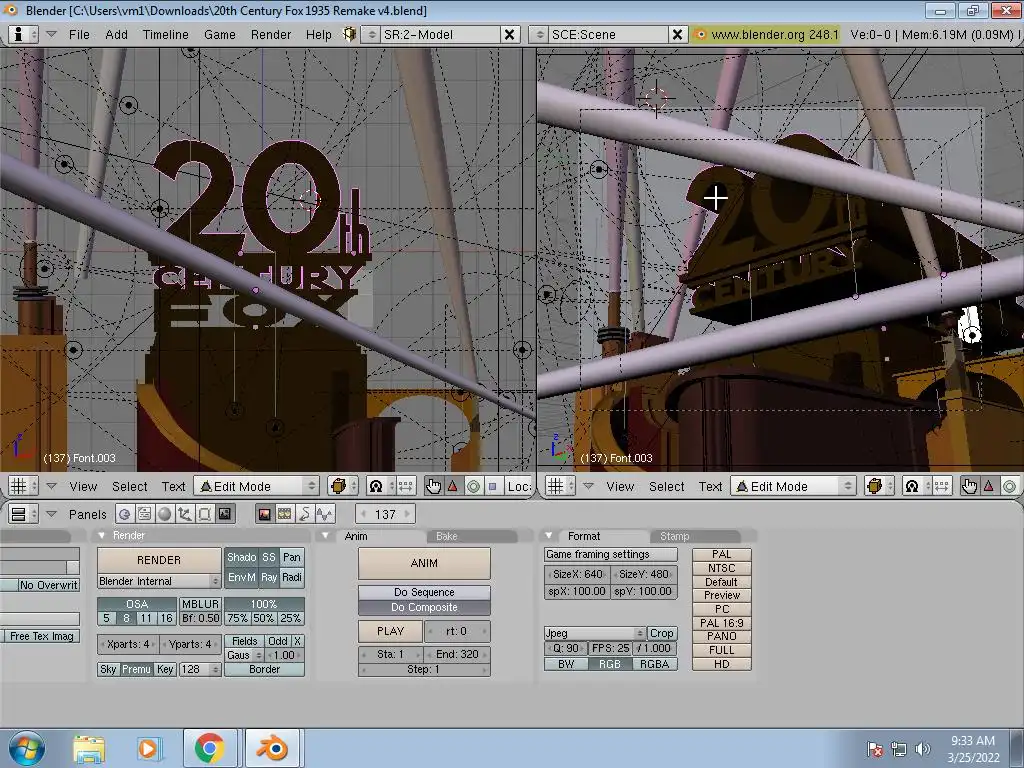The width and height of the screenshot is (1024, 768).
Task: Open left viewport draw type cube selector
Action: pos(343,486)
